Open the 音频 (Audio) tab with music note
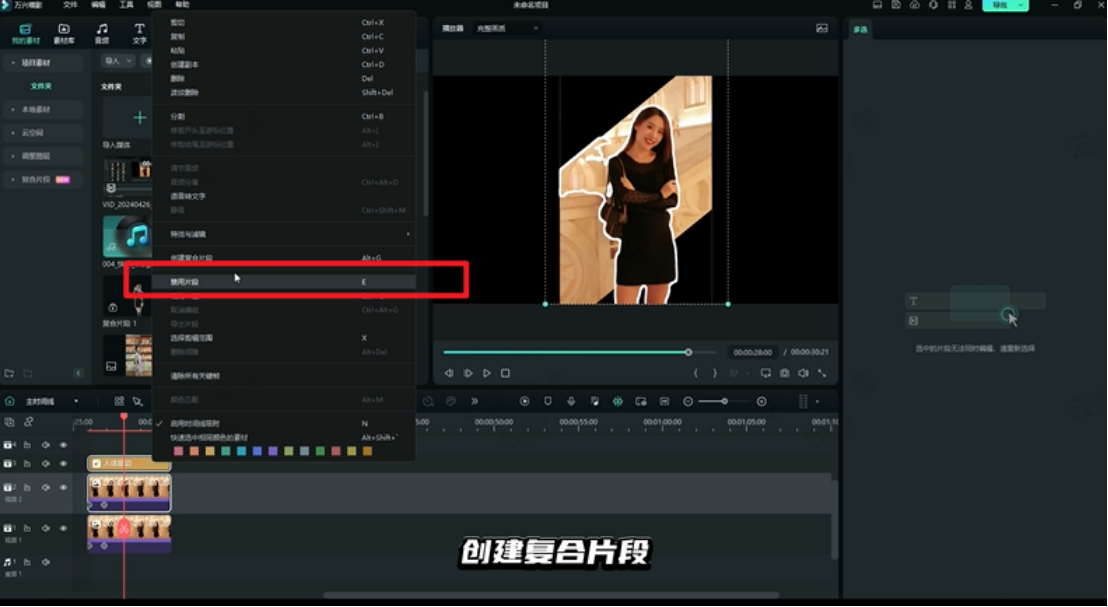 (x=102, y=33)
